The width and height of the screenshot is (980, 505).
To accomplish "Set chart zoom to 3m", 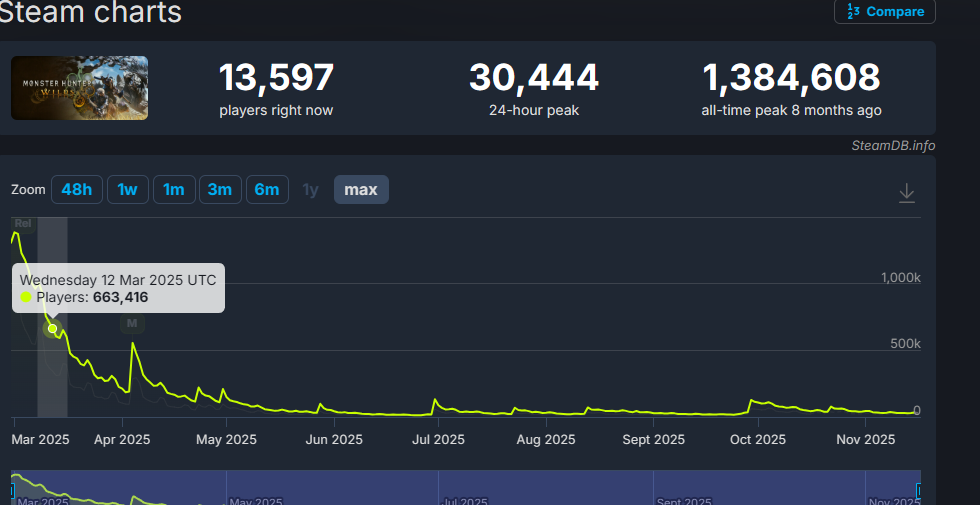I will [220, 189].
